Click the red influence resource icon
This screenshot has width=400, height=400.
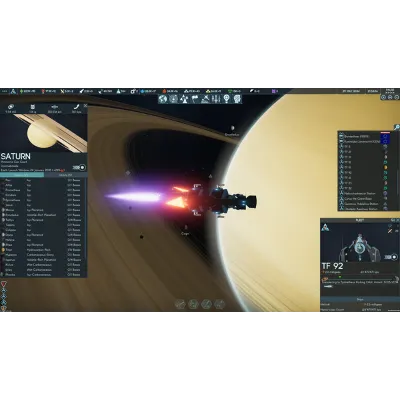[x=43, y=91]
